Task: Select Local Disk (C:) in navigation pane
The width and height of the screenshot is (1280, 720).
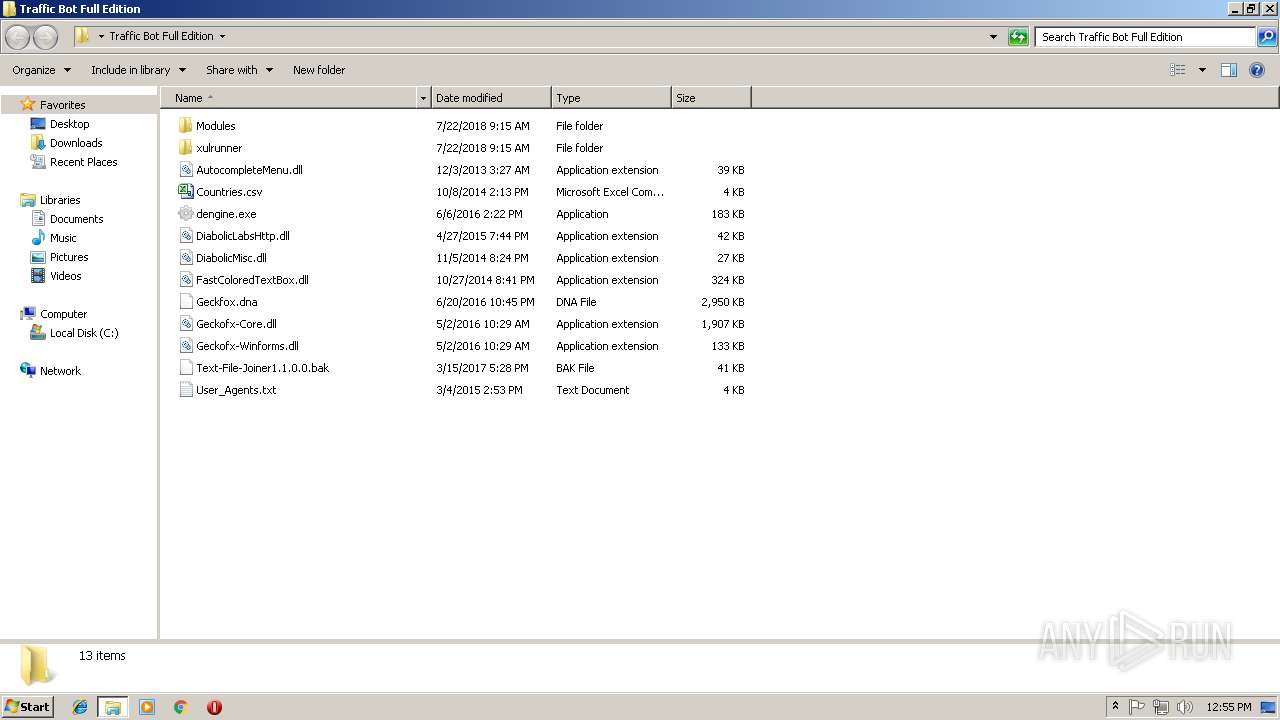Action: click(84, 333)
